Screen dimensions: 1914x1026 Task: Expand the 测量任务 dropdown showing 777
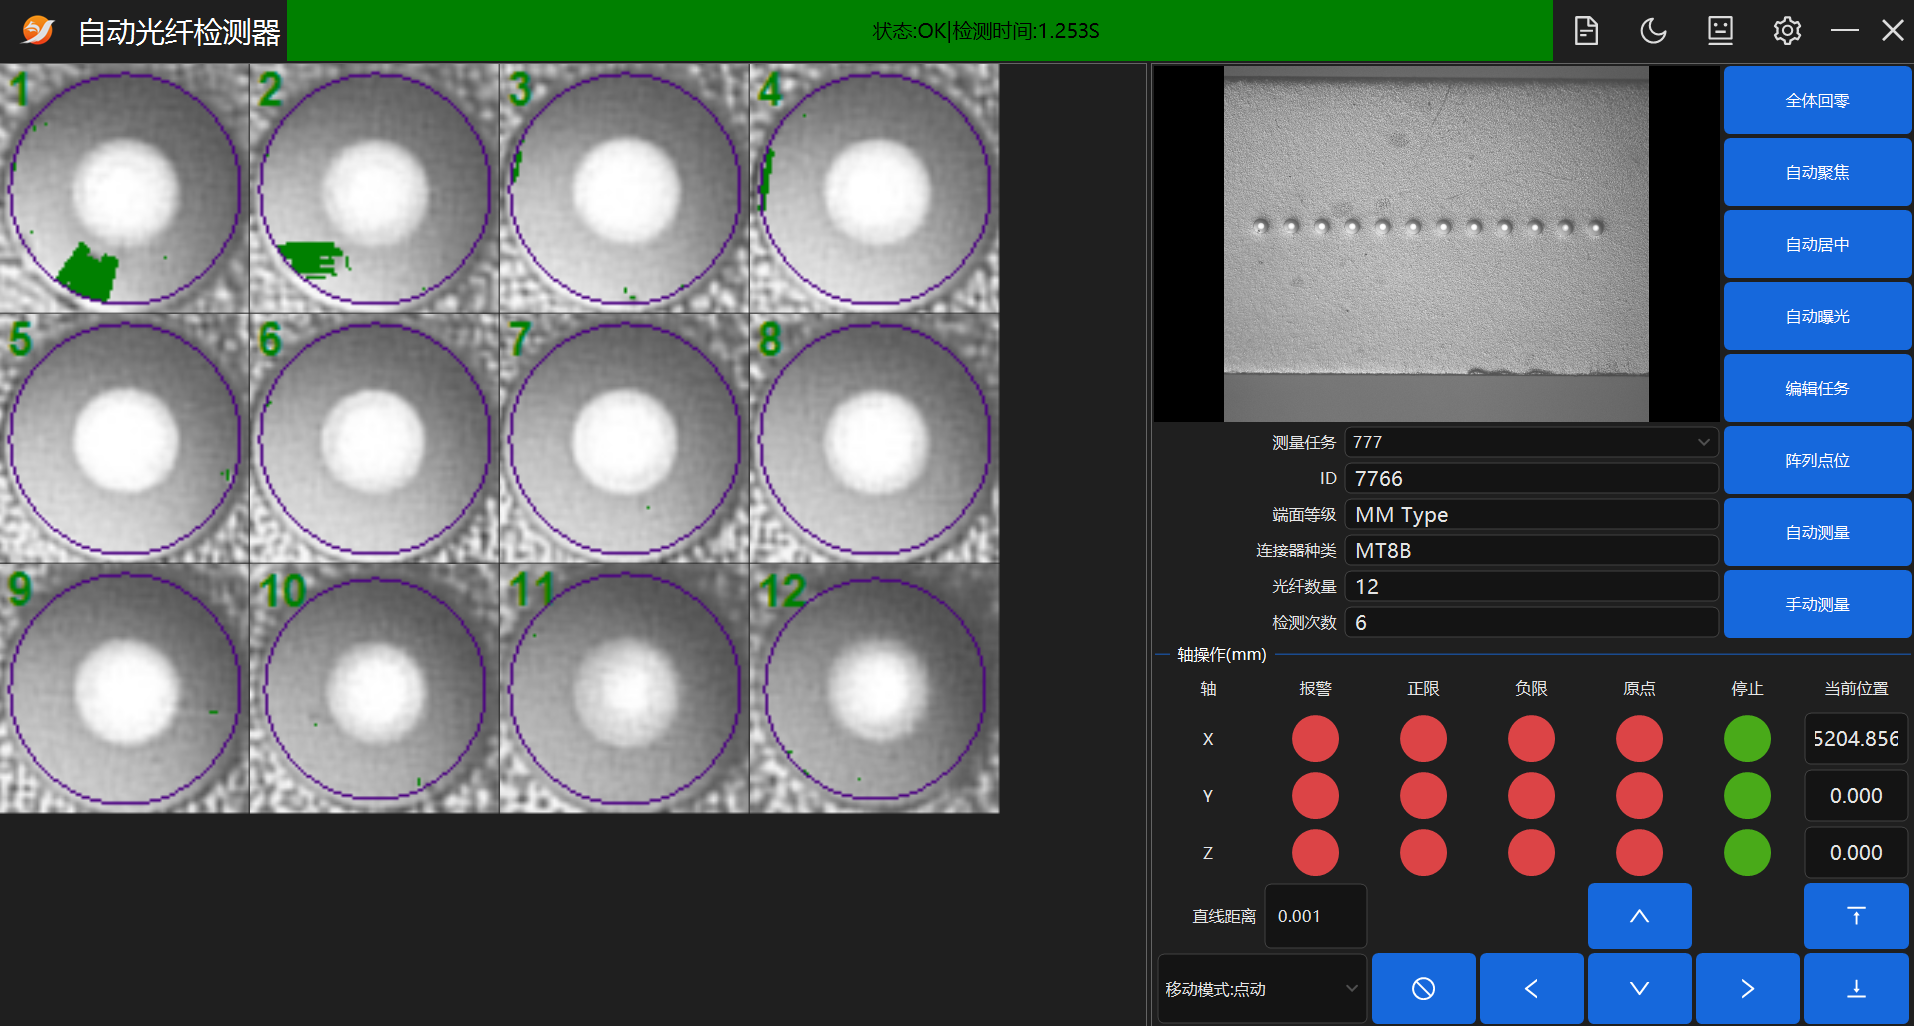click(1531, 442)
